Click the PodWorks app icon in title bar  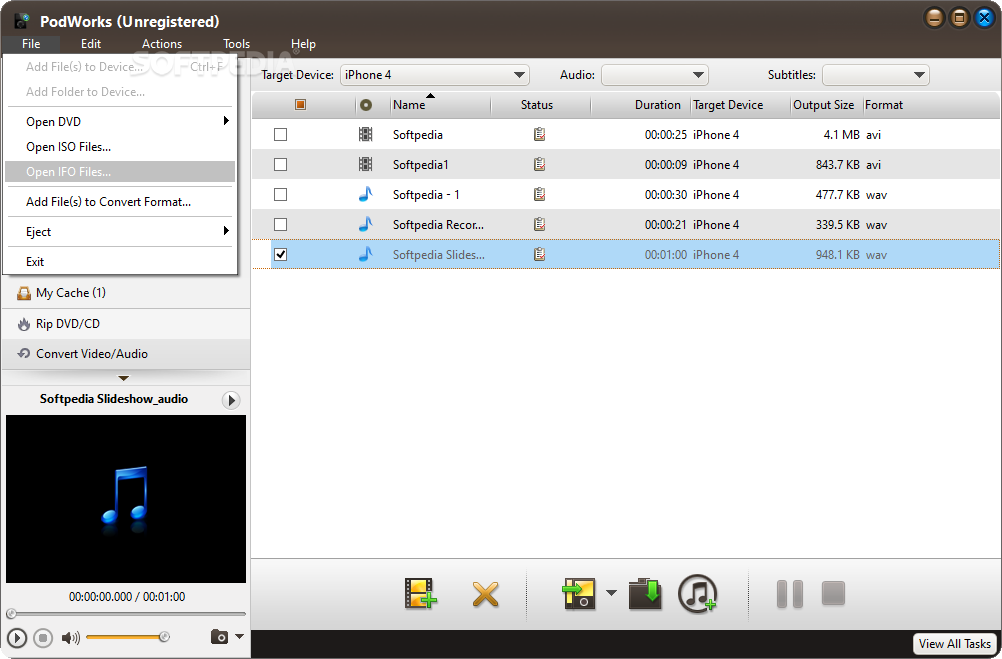(22, 20)
